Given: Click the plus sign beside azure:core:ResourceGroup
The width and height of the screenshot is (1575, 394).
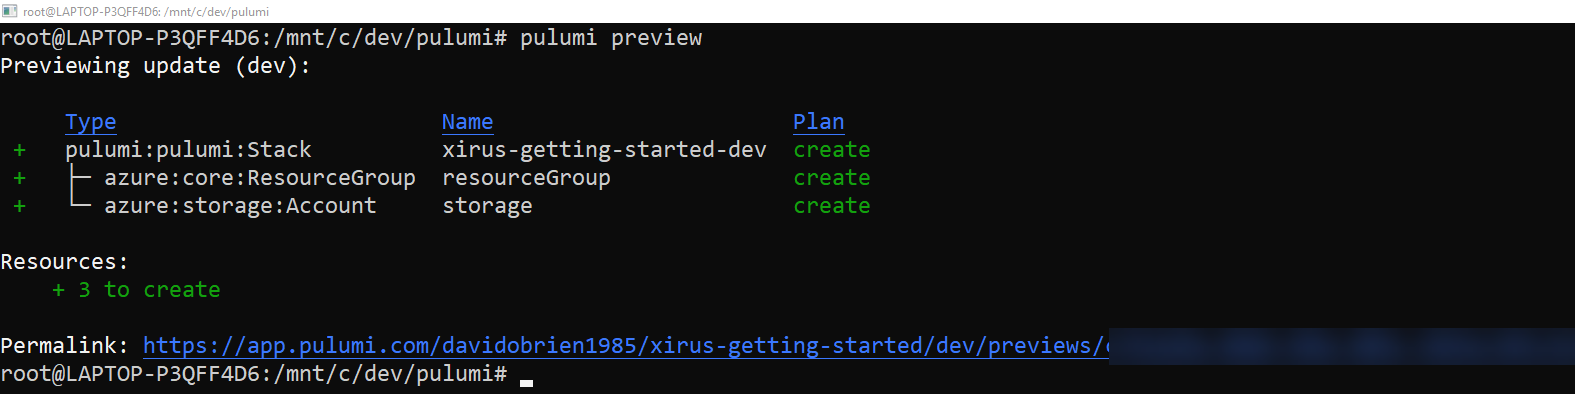Looking at the screenshot, I should (19, 178).
